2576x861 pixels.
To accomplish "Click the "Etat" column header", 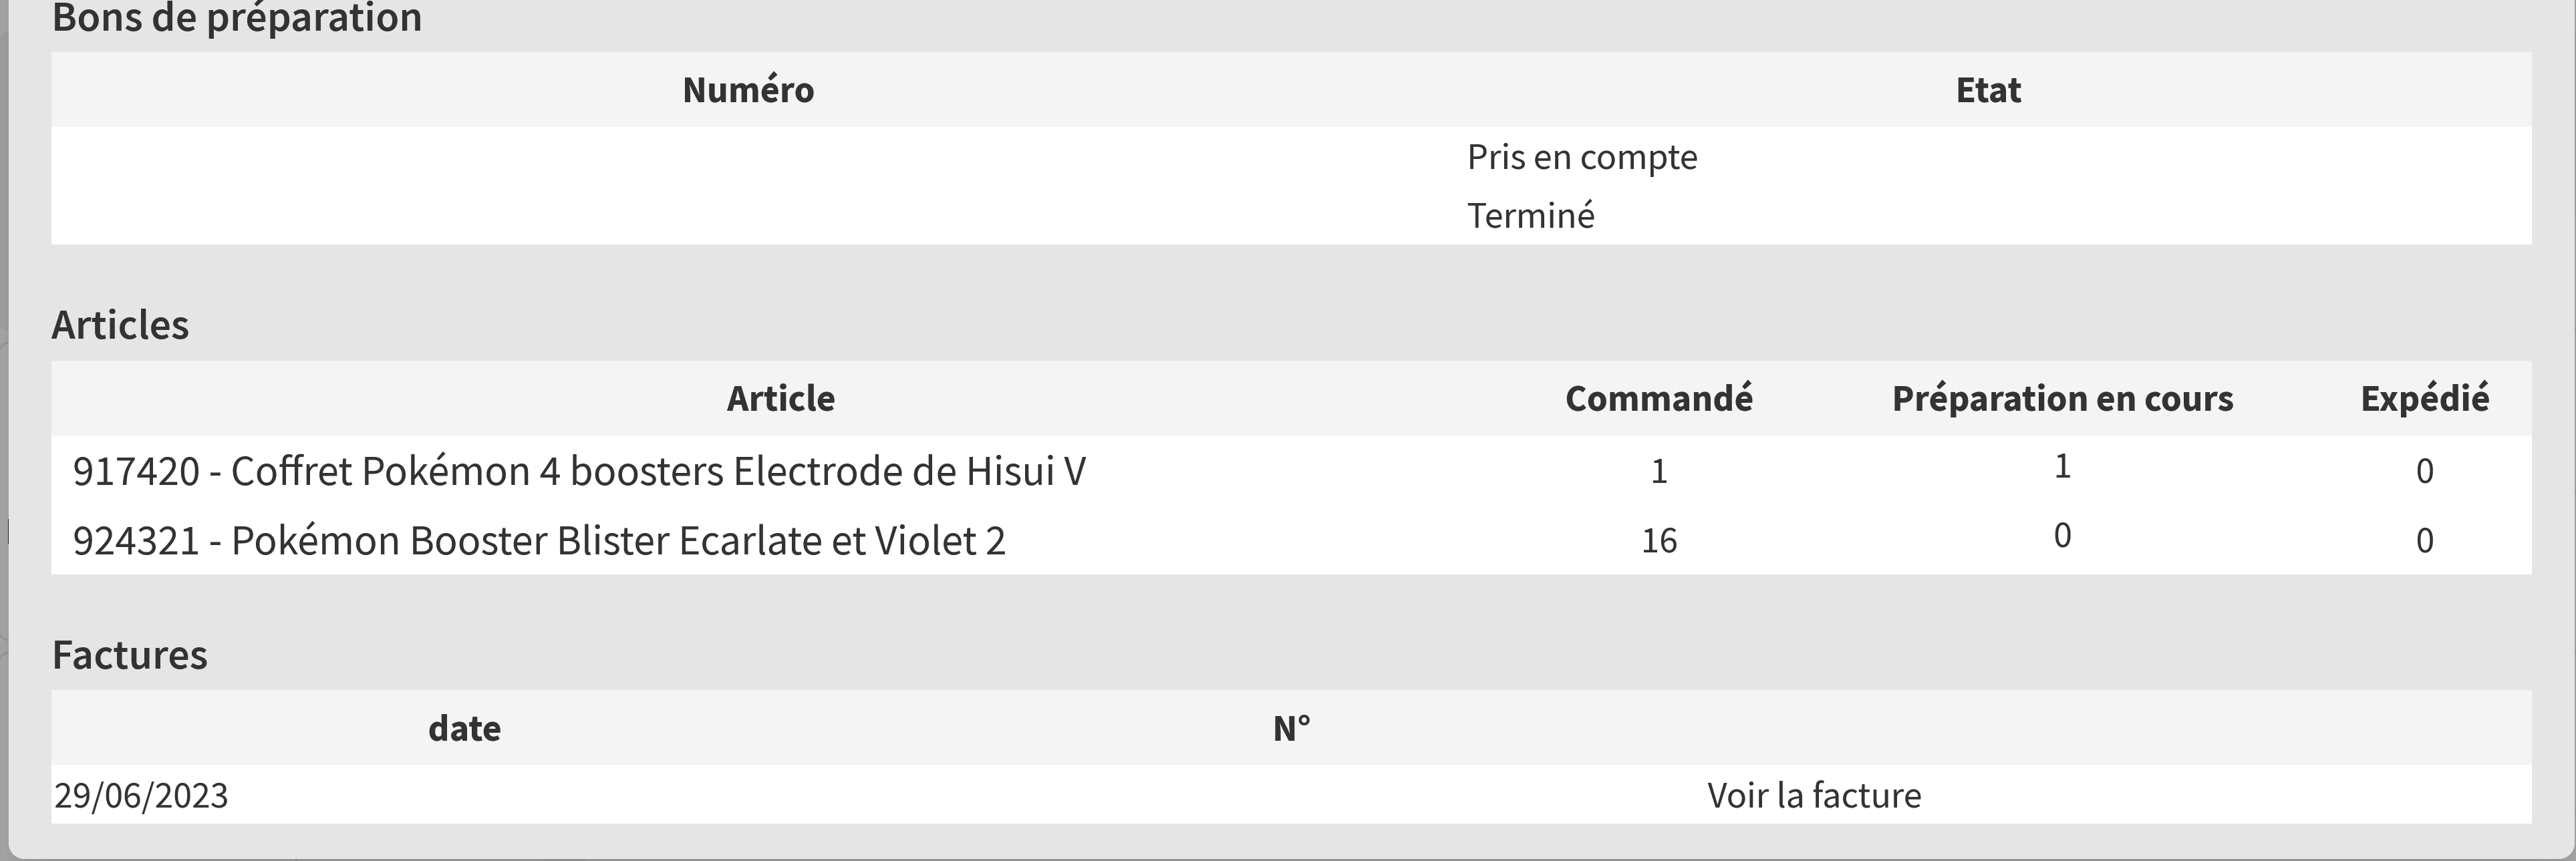I will [1987, 90].
